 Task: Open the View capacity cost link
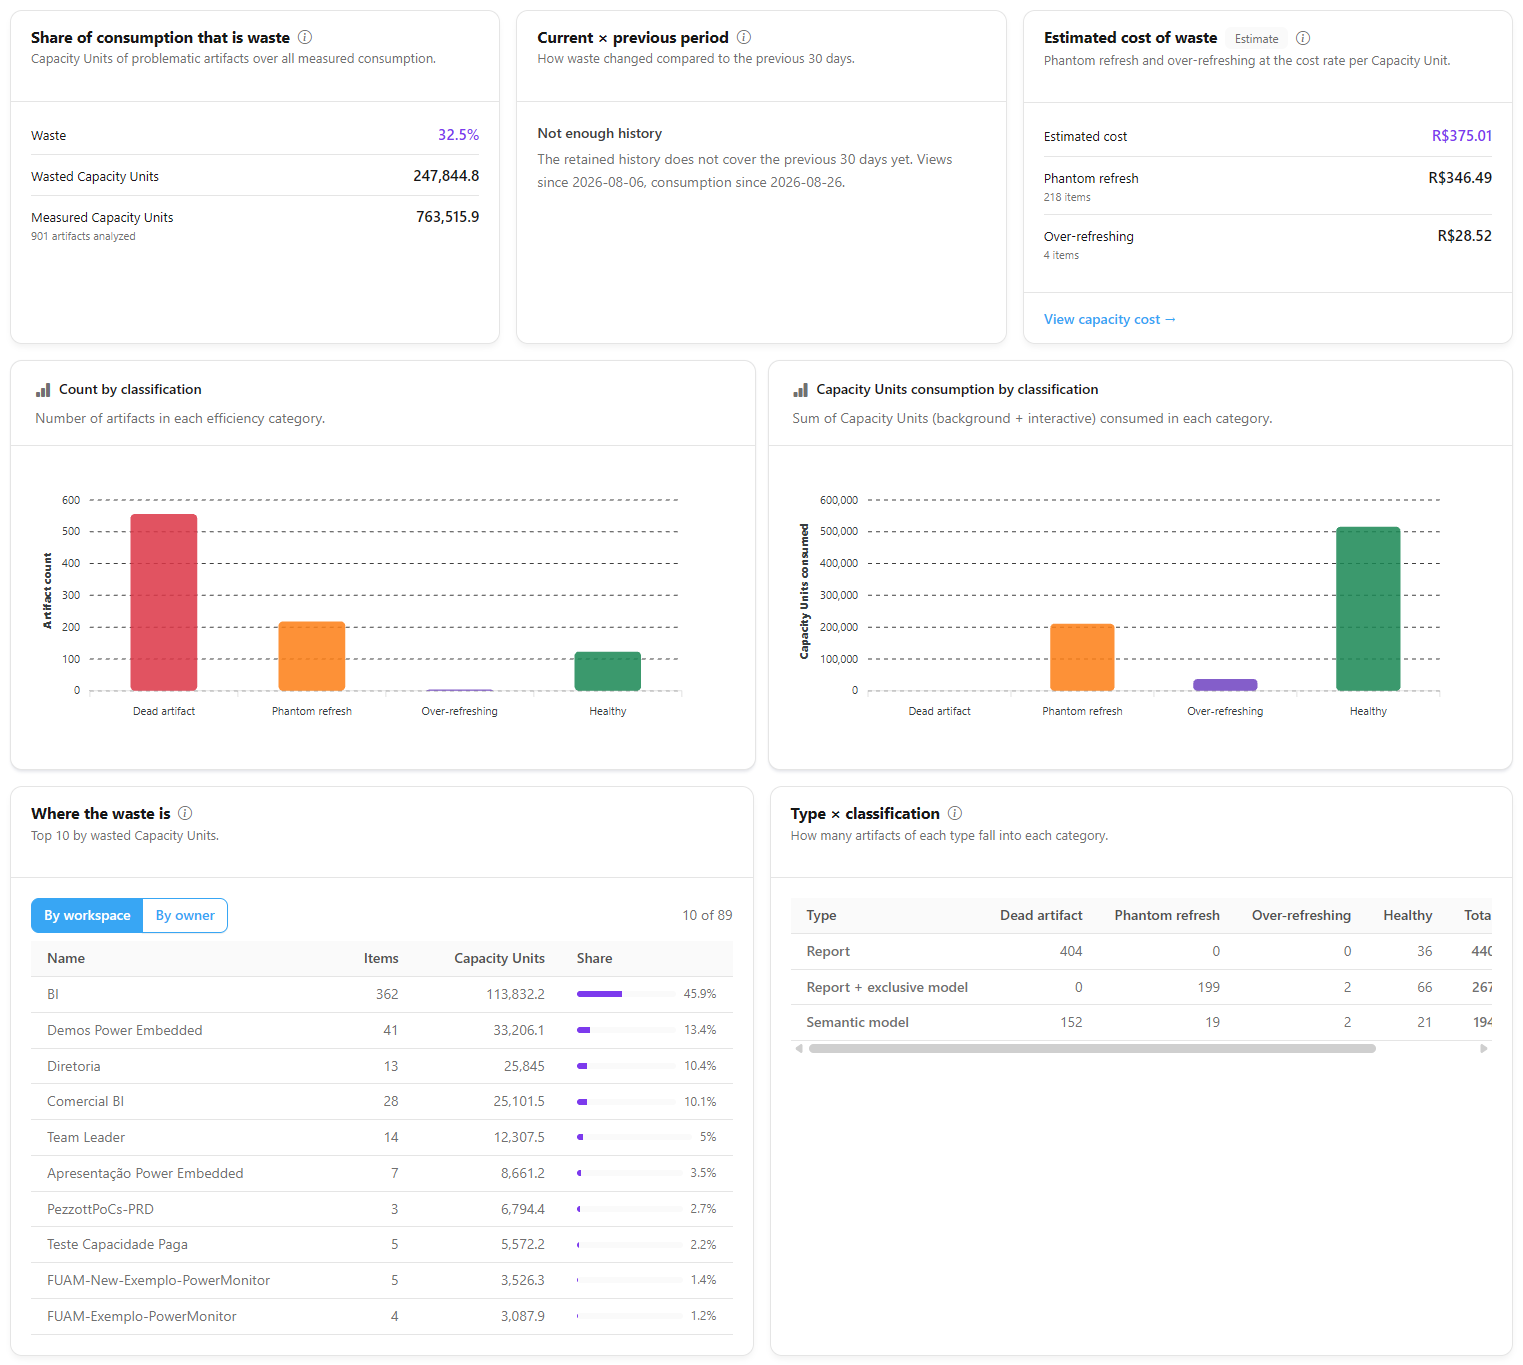[1109, 319]
